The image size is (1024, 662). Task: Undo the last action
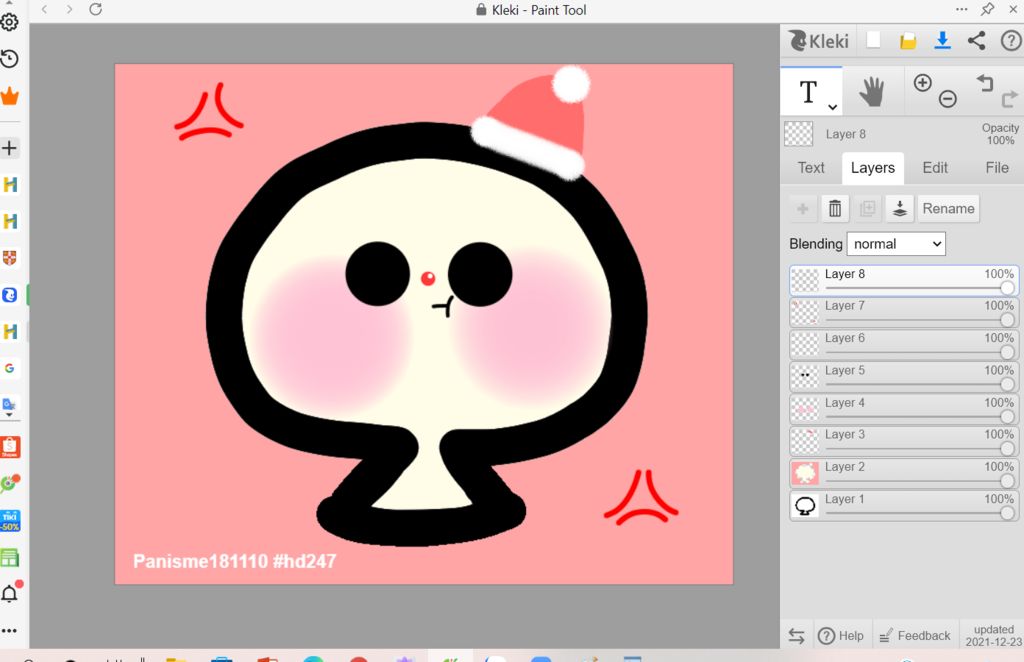(x=985, y=83)
